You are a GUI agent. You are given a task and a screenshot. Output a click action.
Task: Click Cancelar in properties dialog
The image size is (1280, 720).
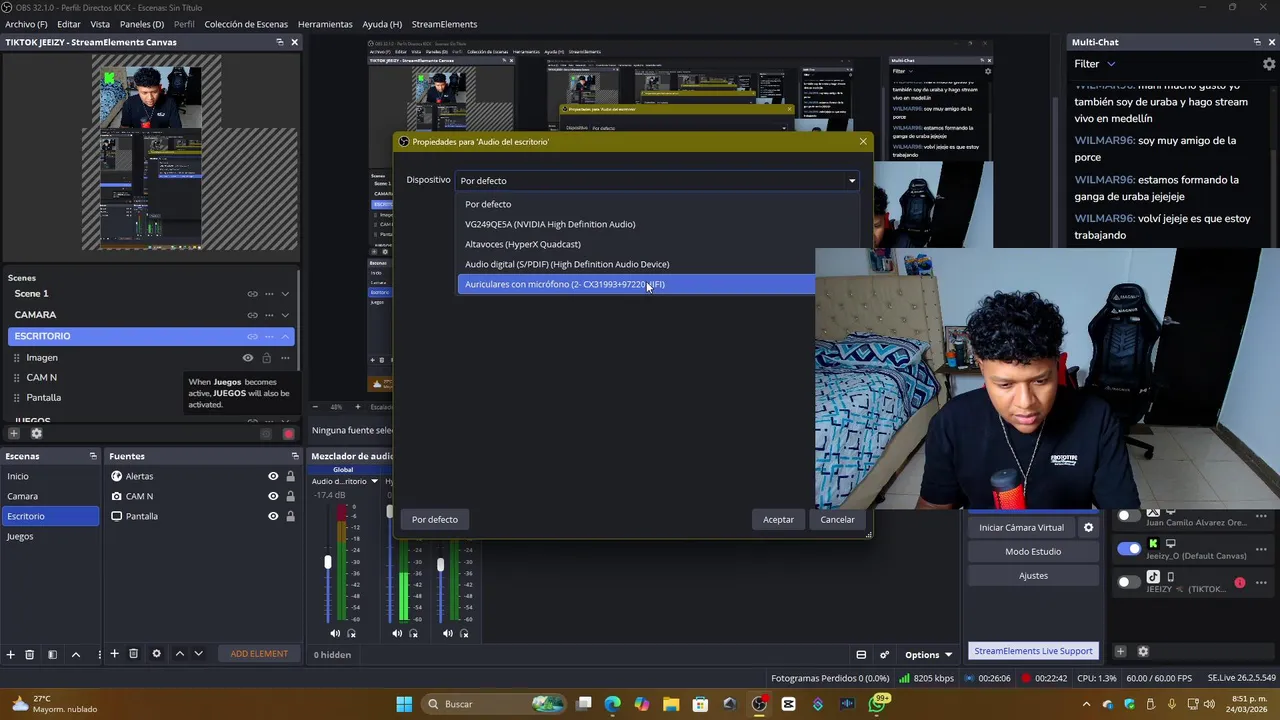tap(837, 519)
